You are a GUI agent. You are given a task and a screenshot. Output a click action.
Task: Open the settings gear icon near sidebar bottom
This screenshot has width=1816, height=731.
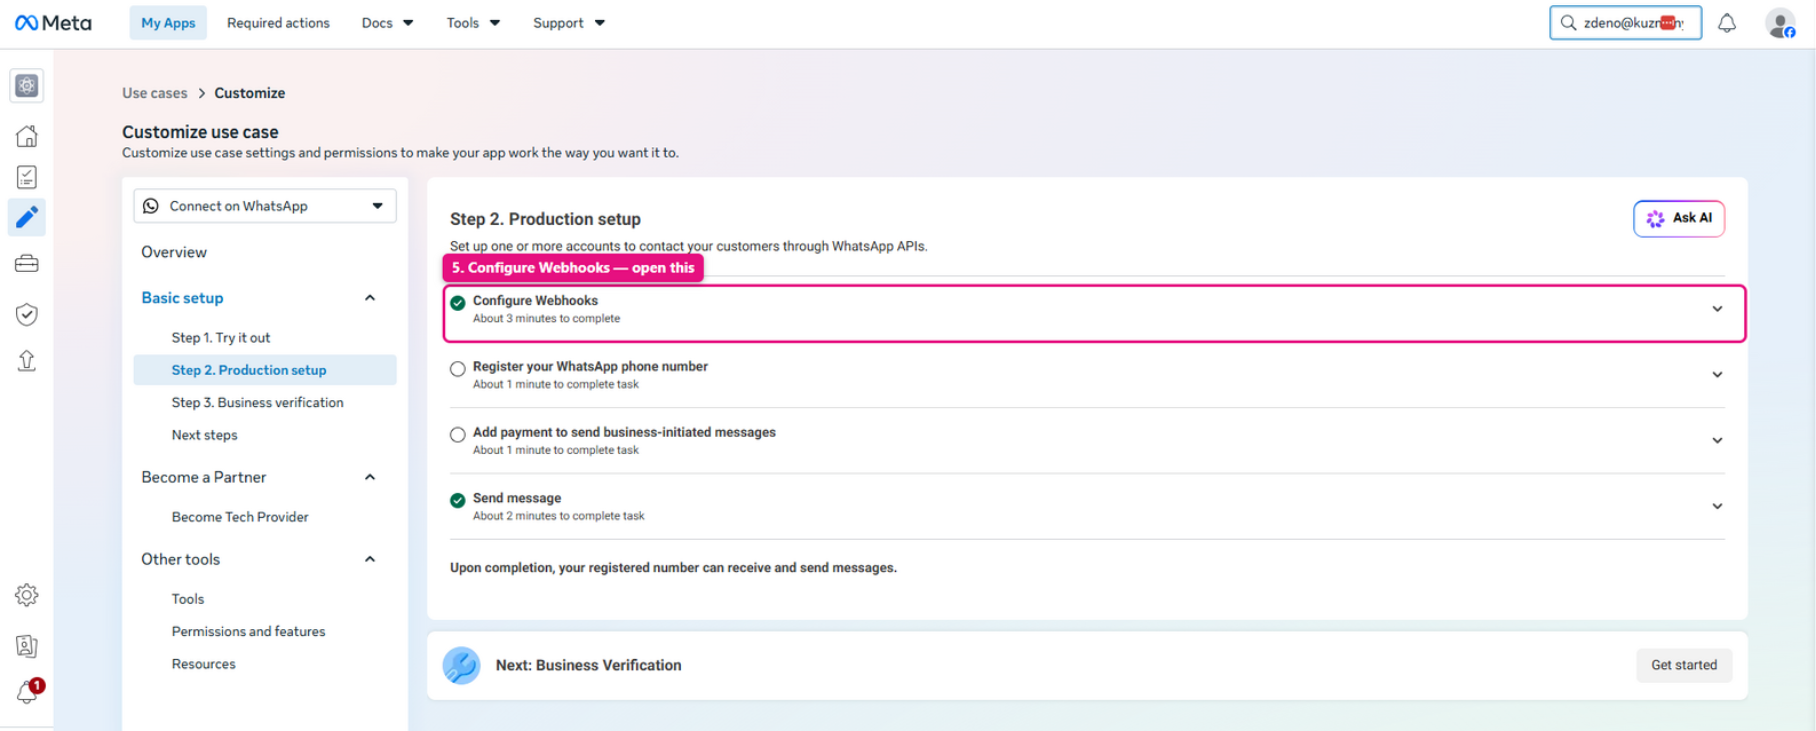(27, 595)
